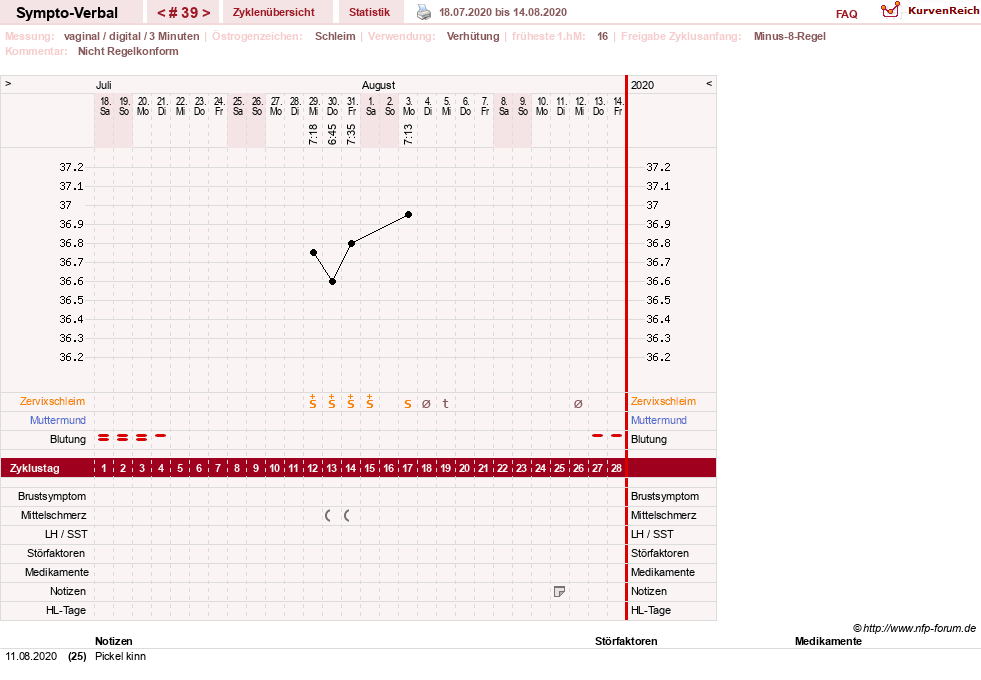Click the heavy bleeding mark on cycle day 2
981x680 pixels.
[123, 438]
